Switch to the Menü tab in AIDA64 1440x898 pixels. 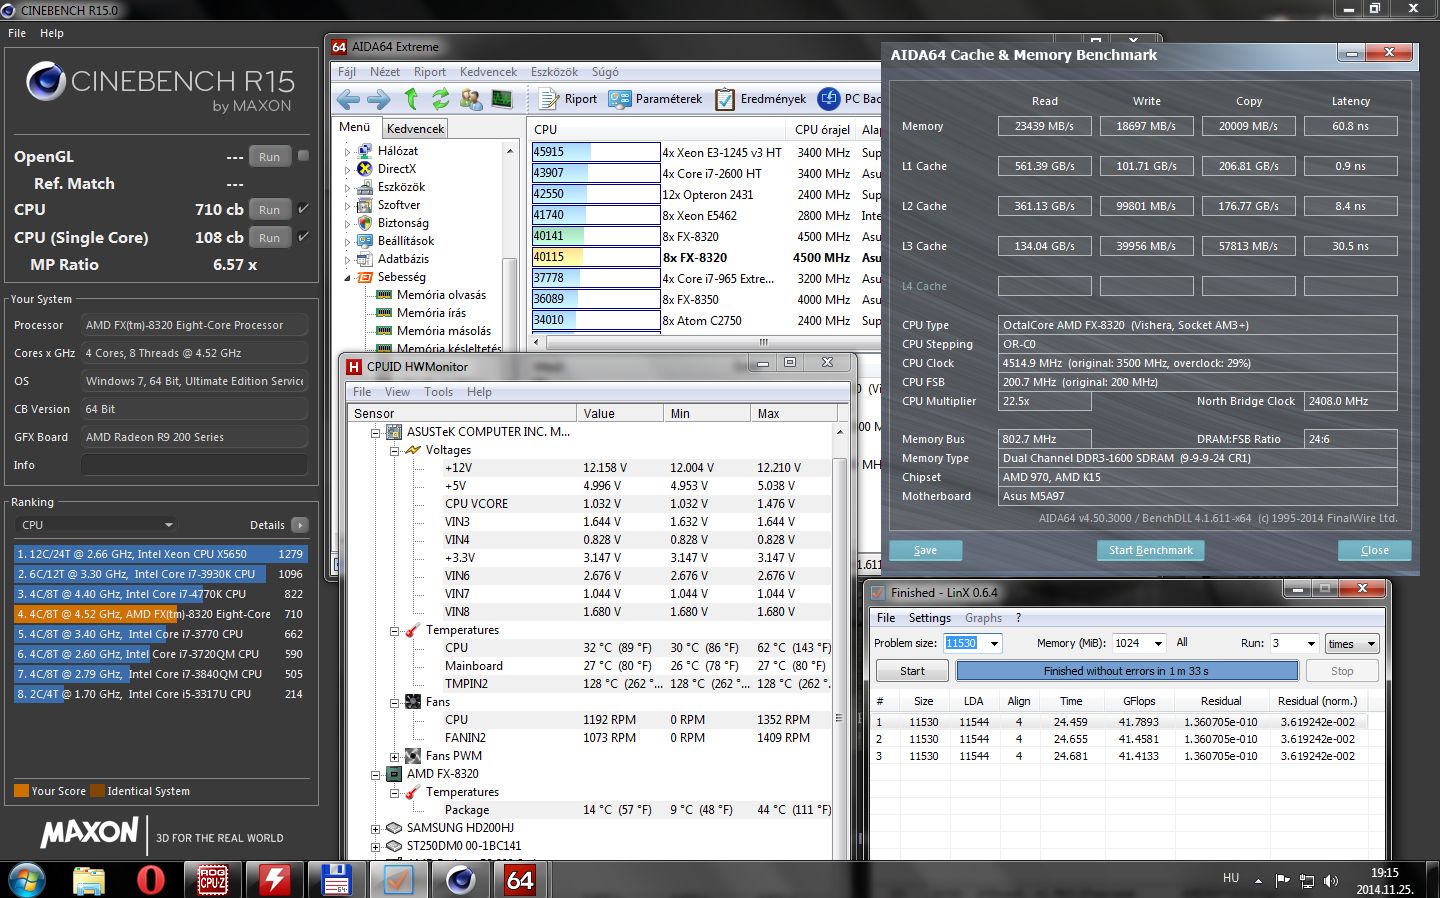(x=354, y=127)
